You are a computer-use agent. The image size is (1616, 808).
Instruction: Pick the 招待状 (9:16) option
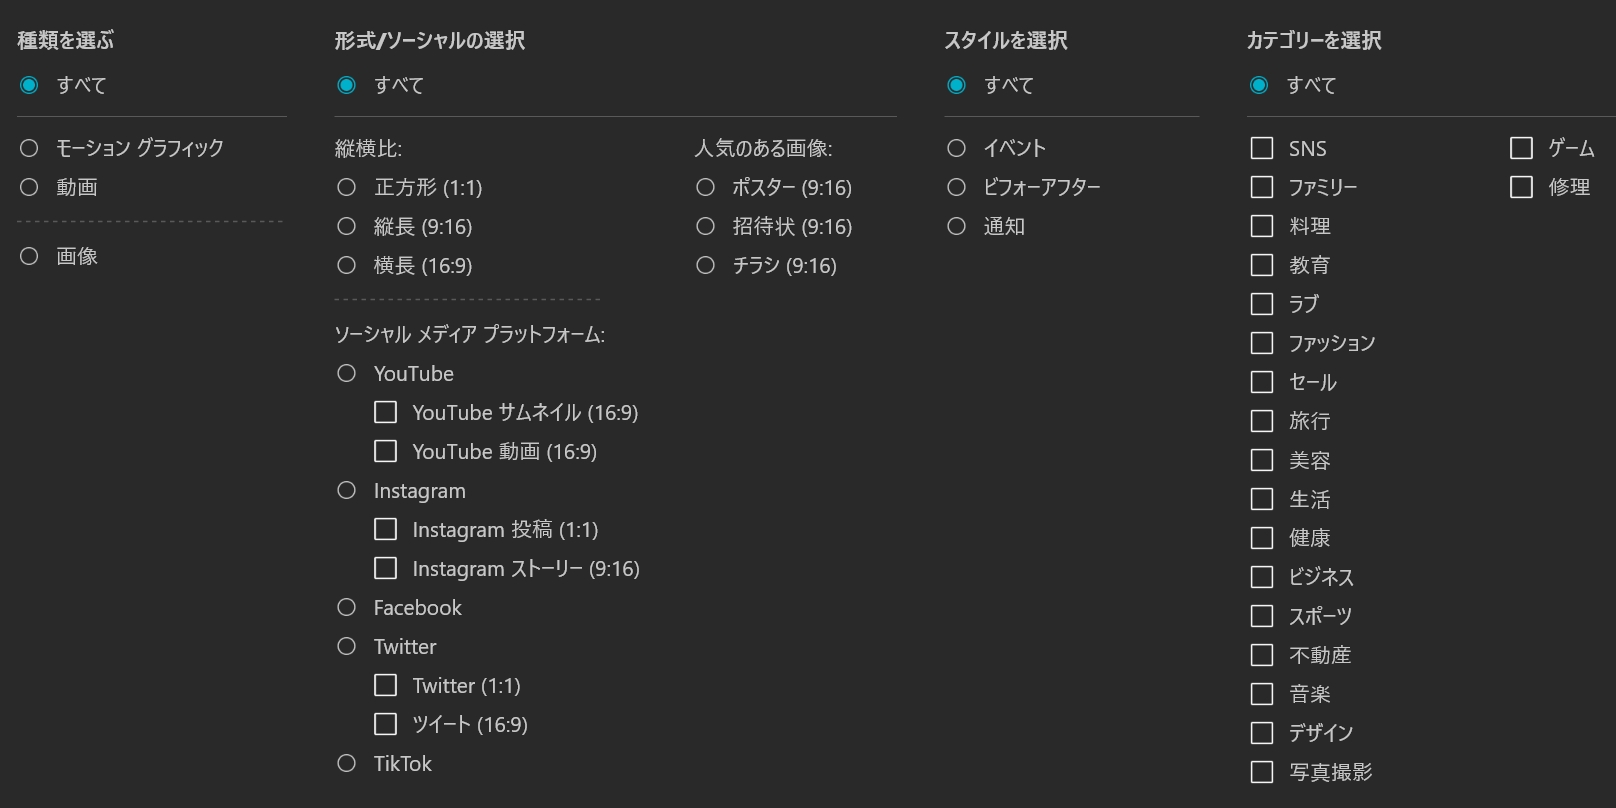click(706, 226)
